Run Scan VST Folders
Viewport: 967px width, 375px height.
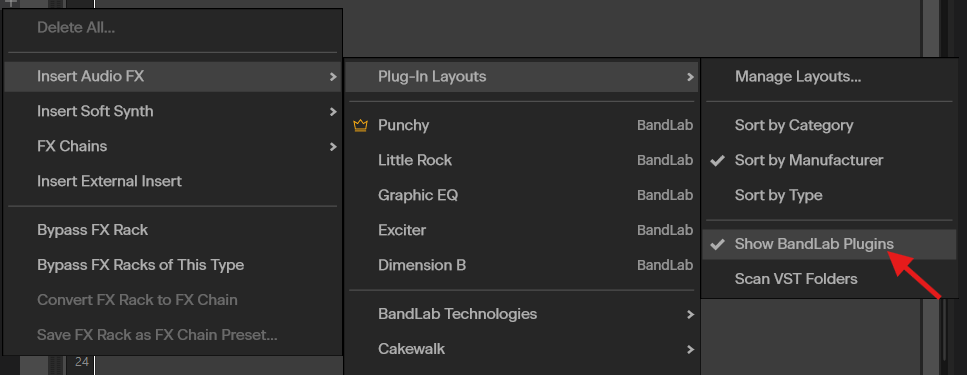pyautogui.click(x=829, y=279)
